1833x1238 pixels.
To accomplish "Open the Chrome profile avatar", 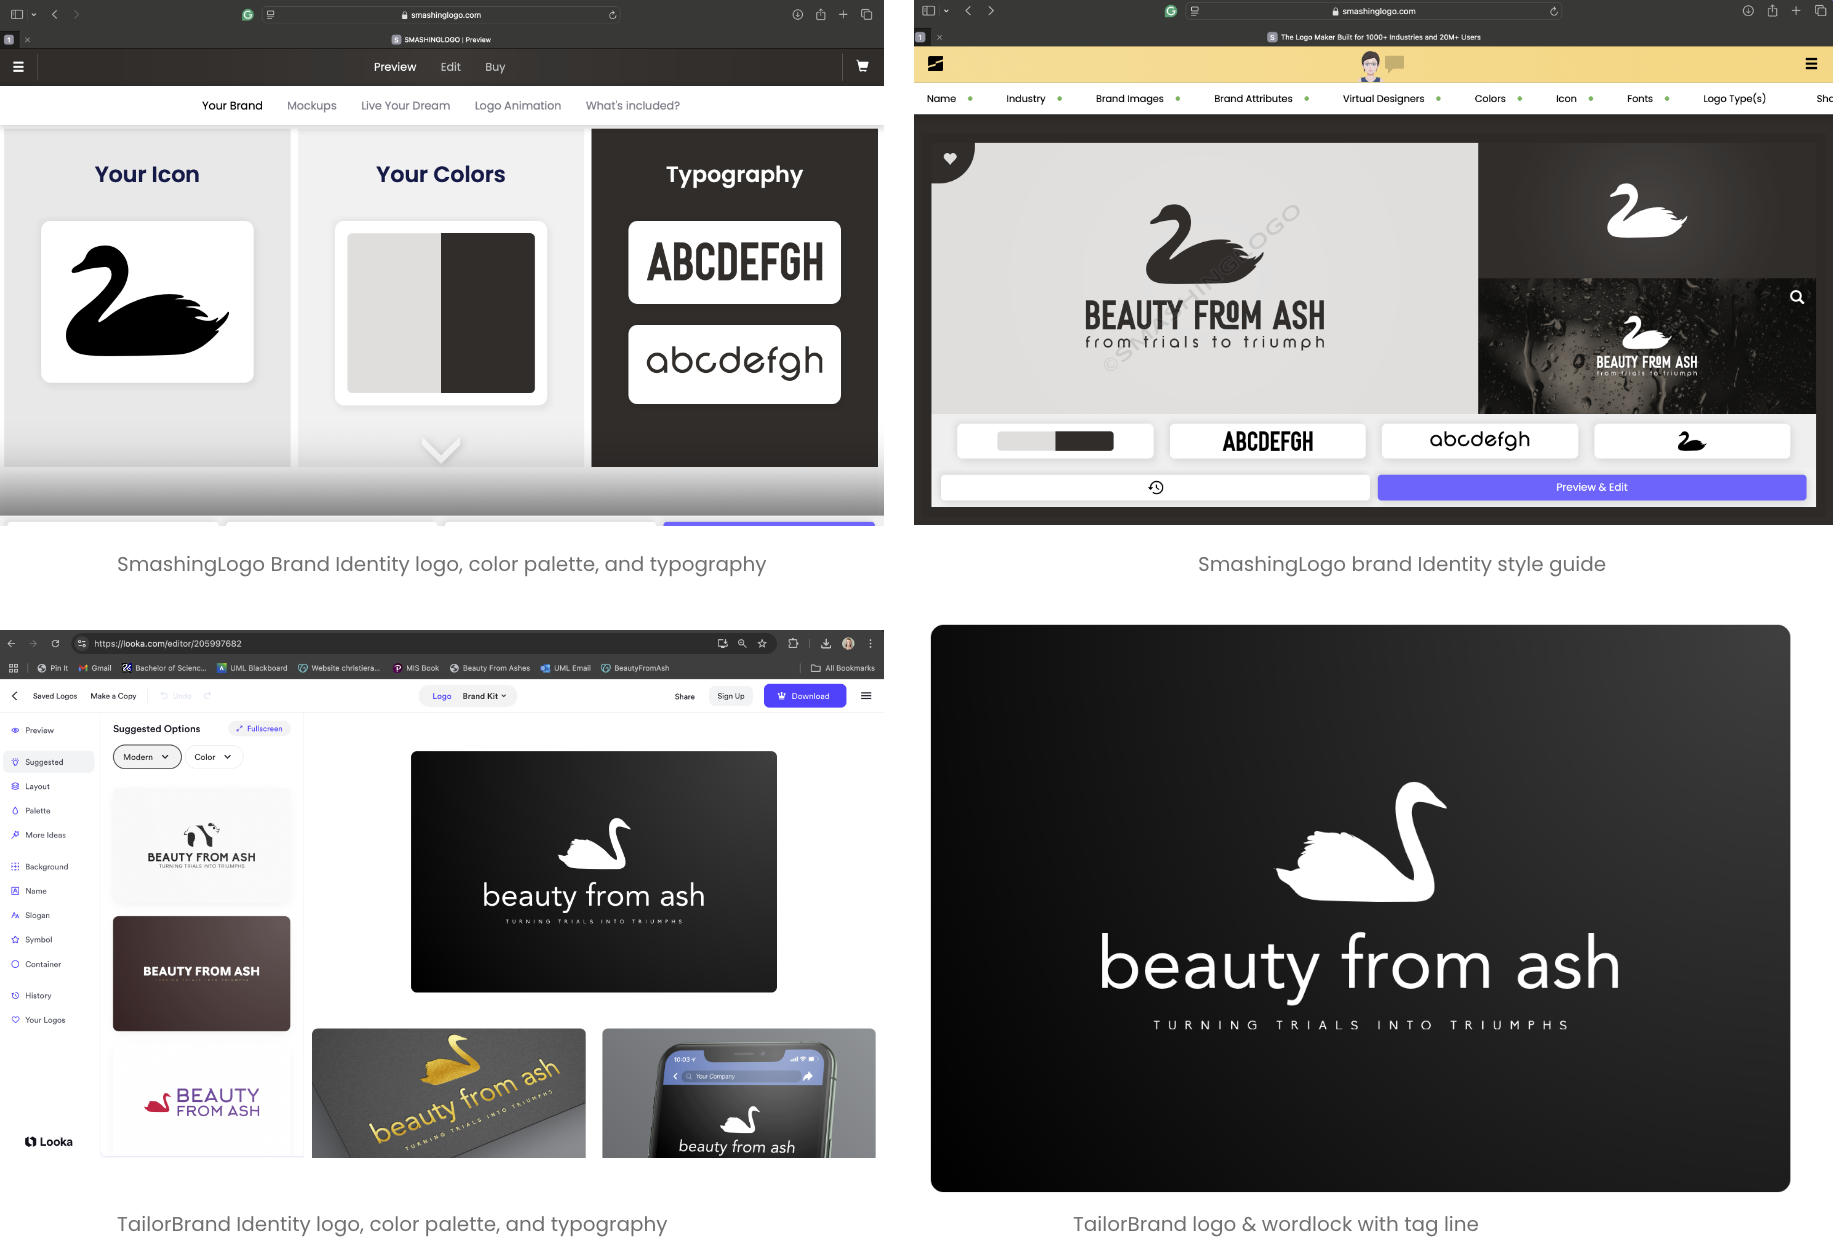I will [x=848, y=644].
